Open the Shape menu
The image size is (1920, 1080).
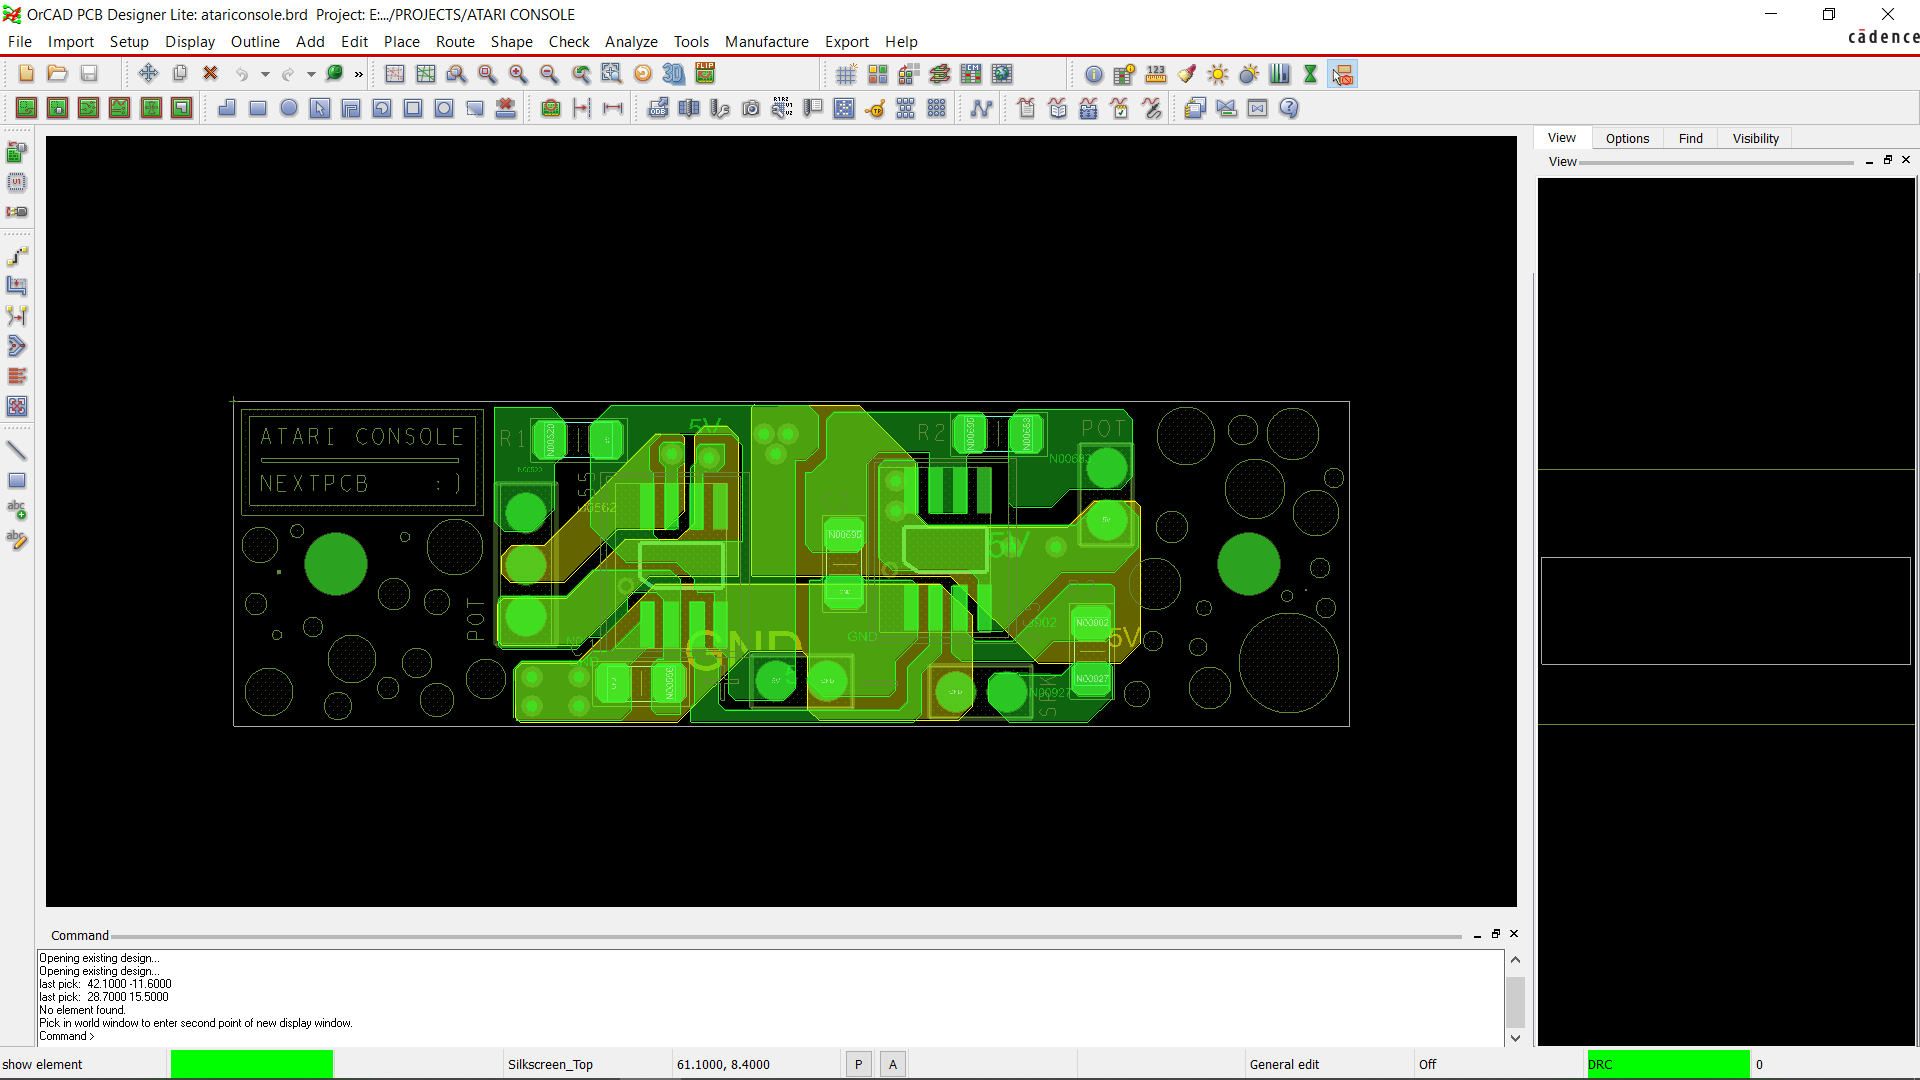(511, 41)
